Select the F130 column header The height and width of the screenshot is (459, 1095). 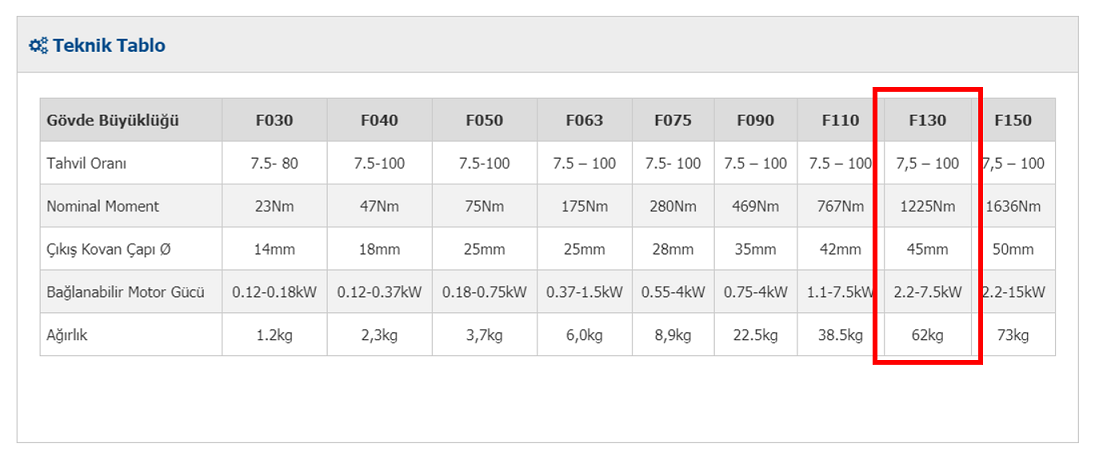927,120
